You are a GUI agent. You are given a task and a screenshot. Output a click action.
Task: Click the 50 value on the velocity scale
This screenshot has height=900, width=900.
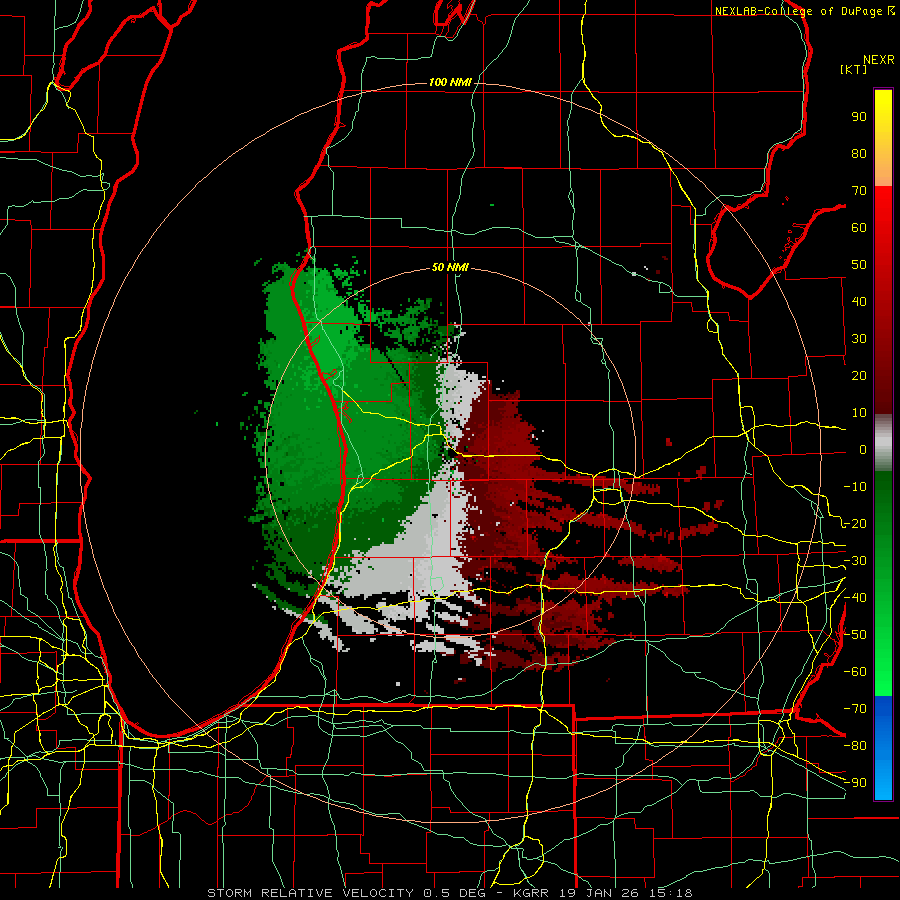[x=859, y=265]
